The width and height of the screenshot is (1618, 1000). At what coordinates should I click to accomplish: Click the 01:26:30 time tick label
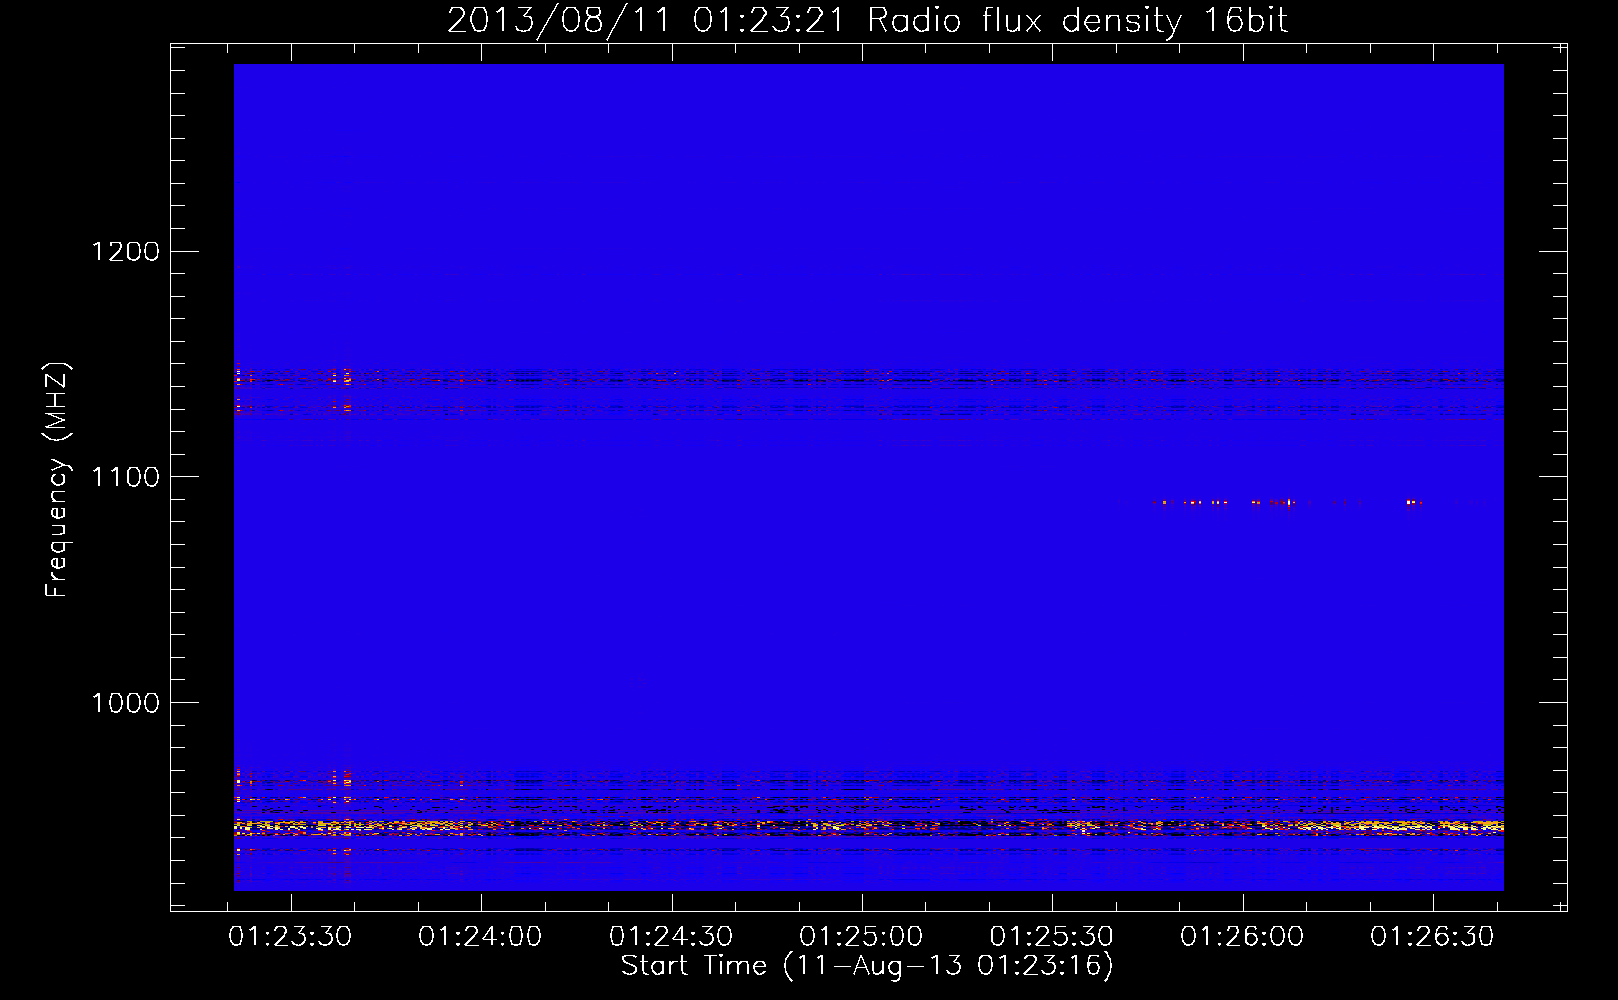point(1432,937)
